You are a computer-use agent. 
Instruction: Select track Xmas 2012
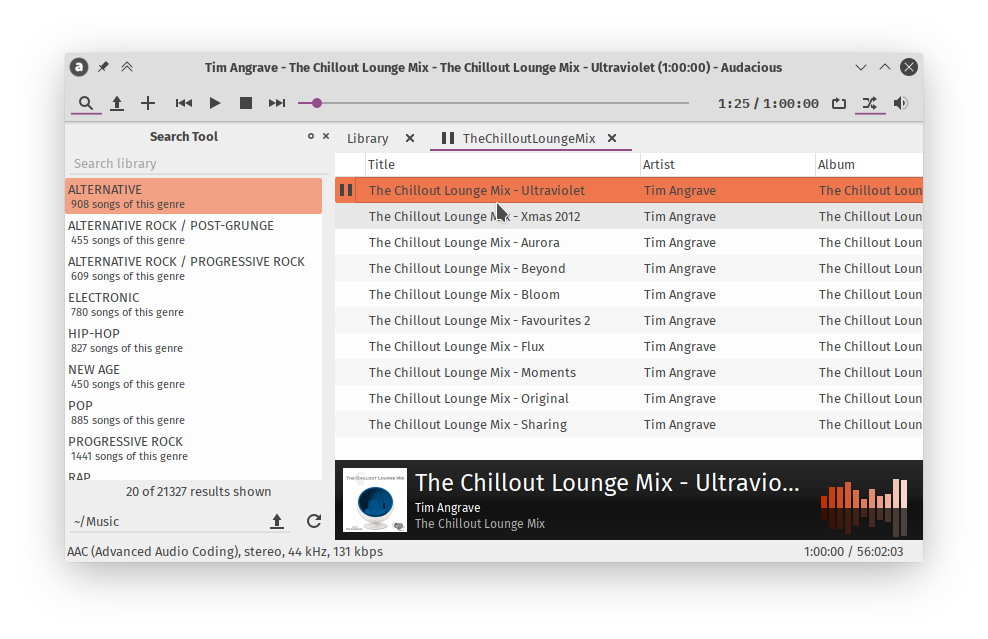(x=629, y=216)
